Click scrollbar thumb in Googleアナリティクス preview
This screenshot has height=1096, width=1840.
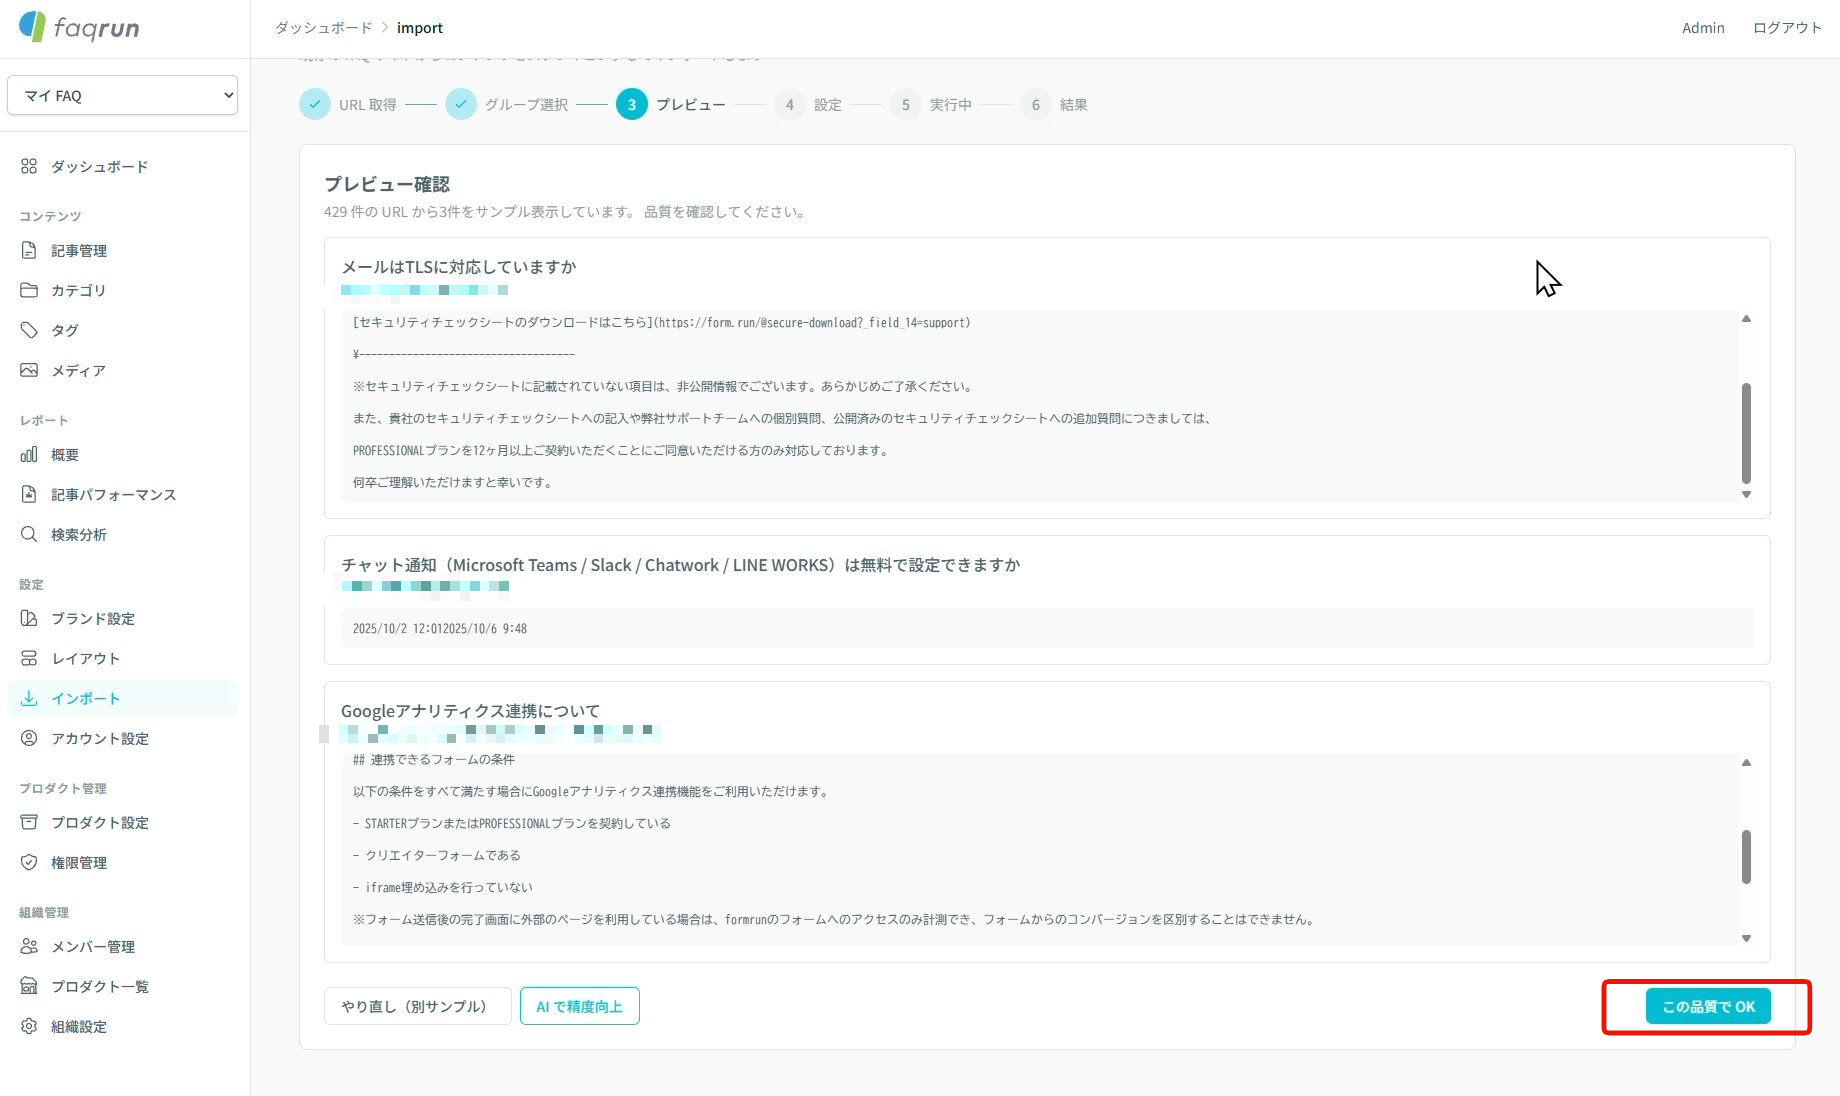click(x=1746, y=857)
